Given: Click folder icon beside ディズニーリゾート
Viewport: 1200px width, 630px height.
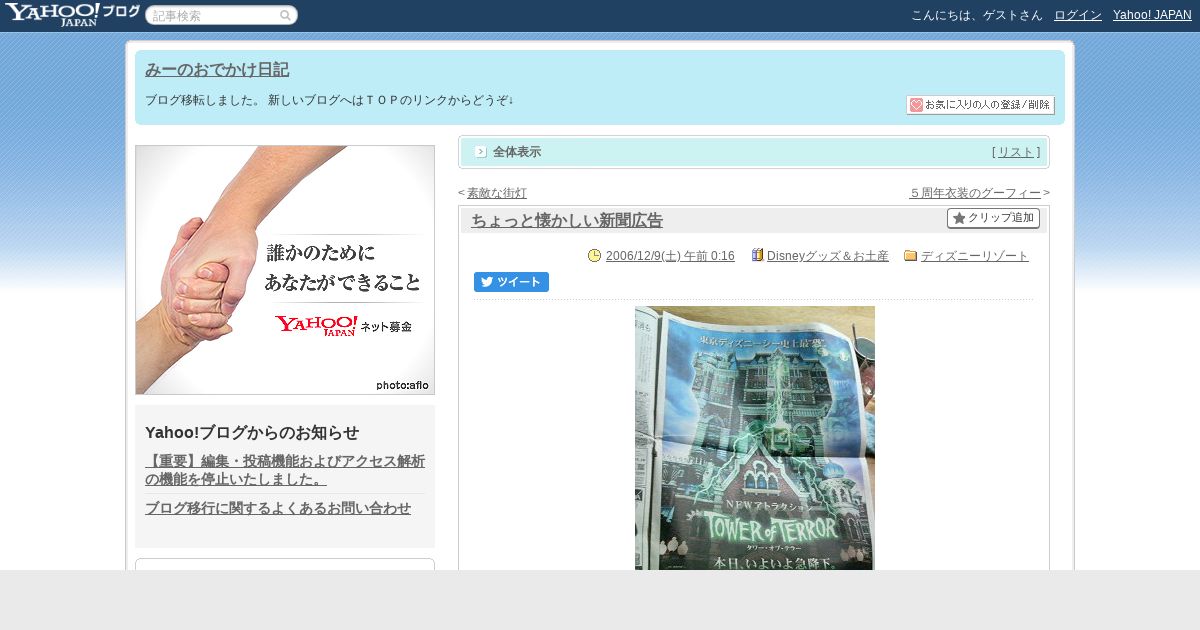Looking at the screenshot, I should click(910, 256).
